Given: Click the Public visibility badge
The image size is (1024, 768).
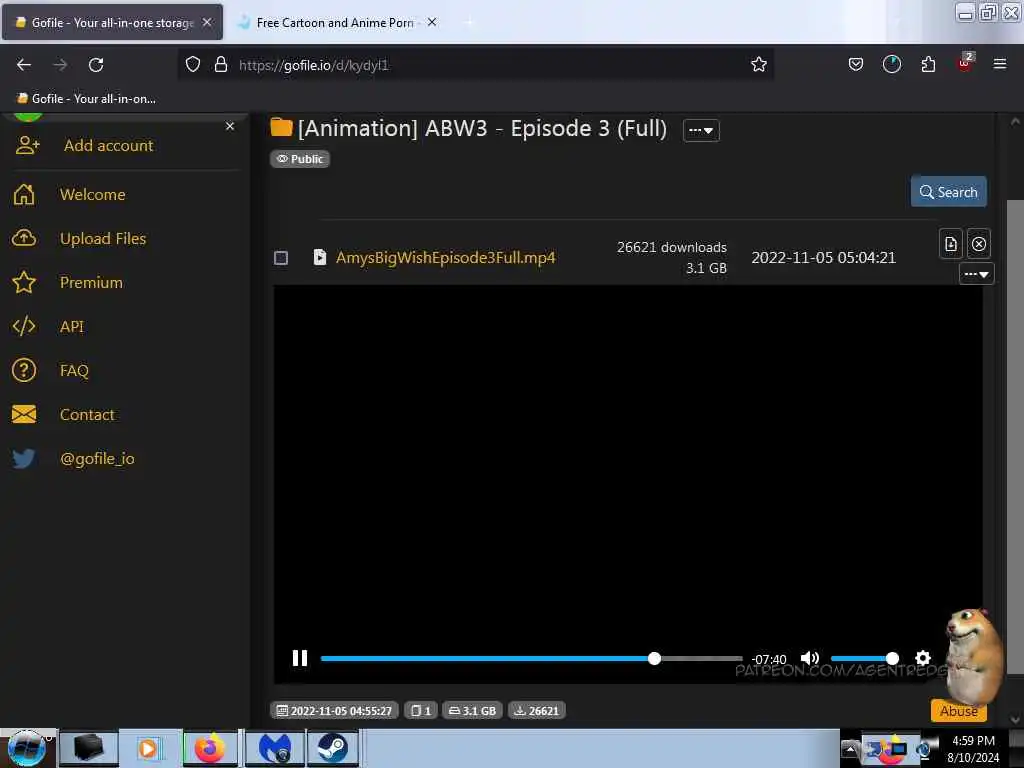Looking at the screenshot, I should (300, 159).
